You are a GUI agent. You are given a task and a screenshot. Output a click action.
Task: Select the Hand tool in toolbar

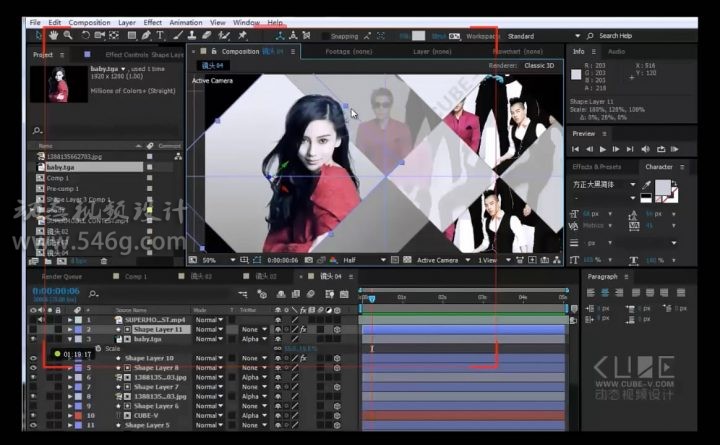click(x=53, y=35)
